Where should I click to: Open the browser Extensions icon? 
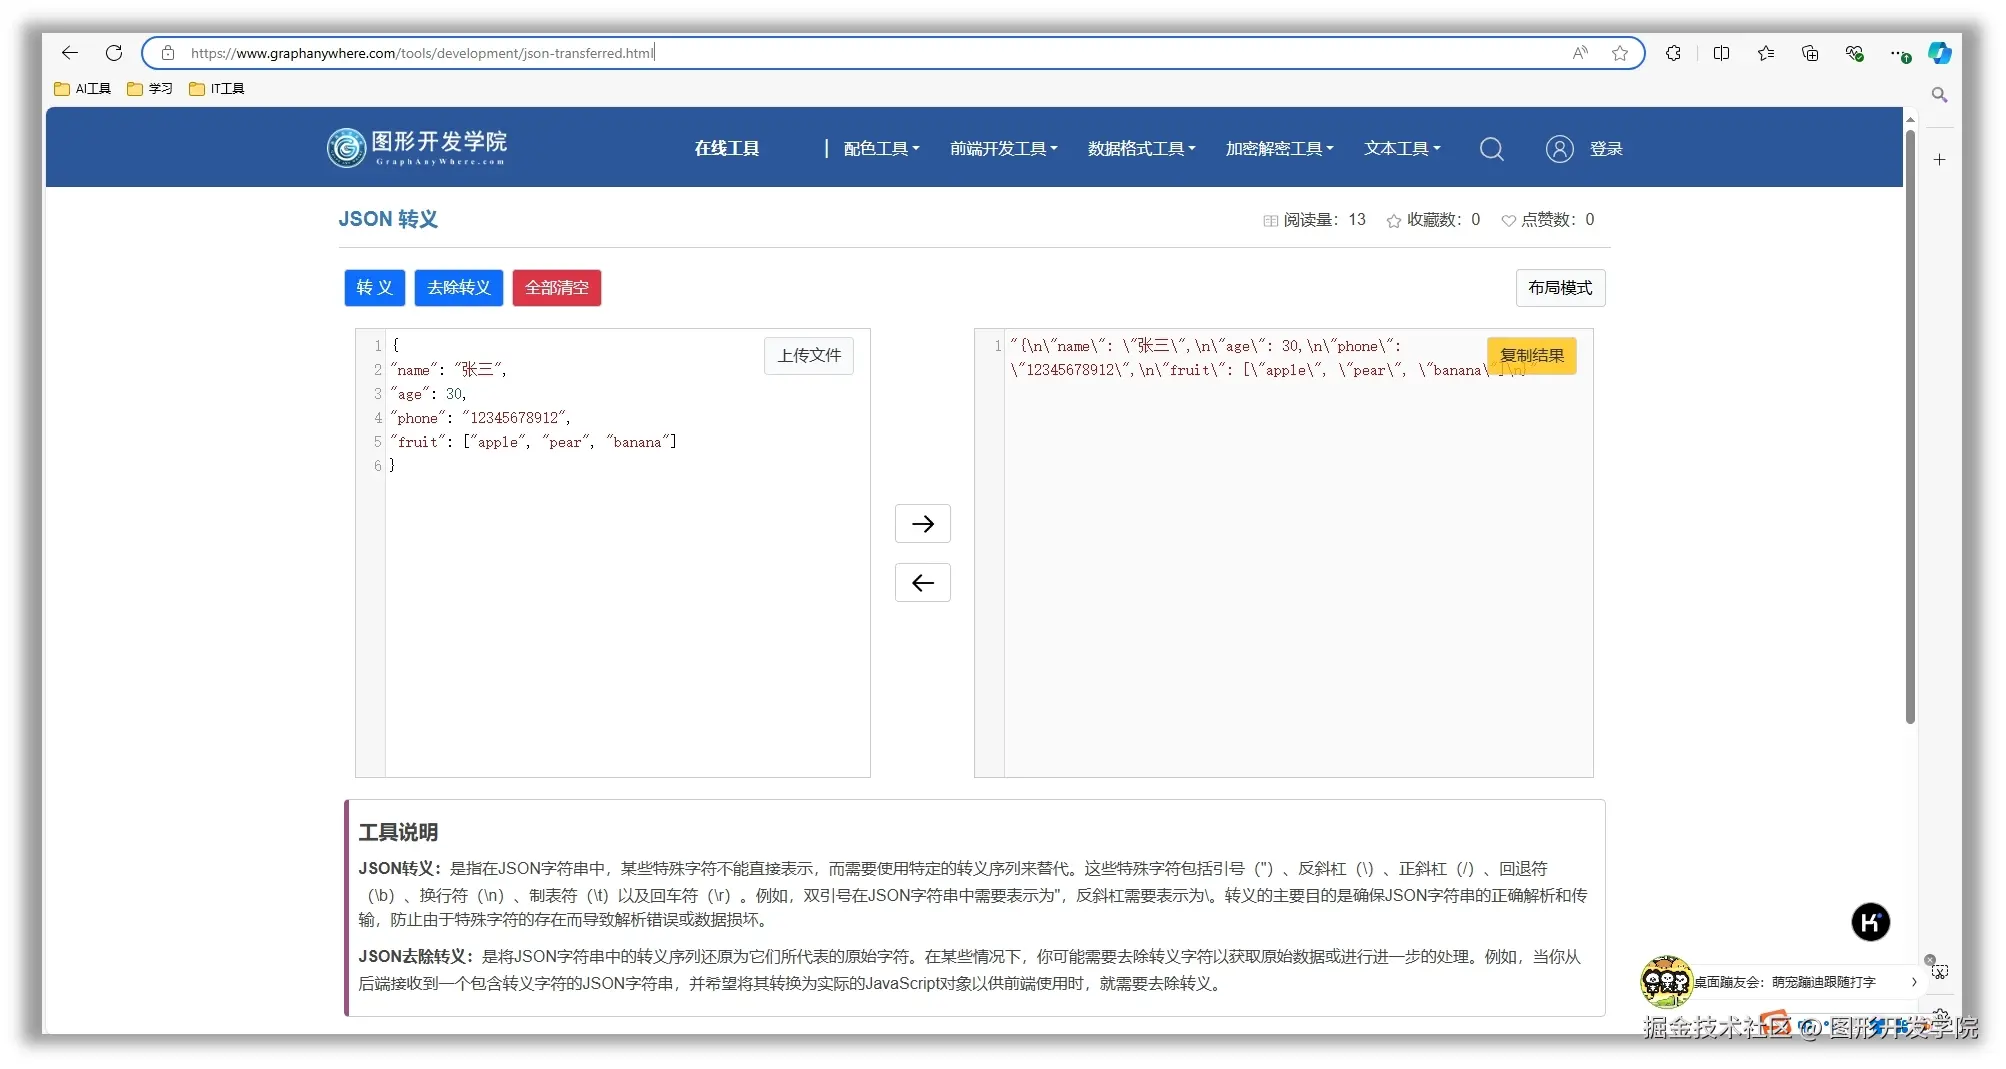[1673, 53]
